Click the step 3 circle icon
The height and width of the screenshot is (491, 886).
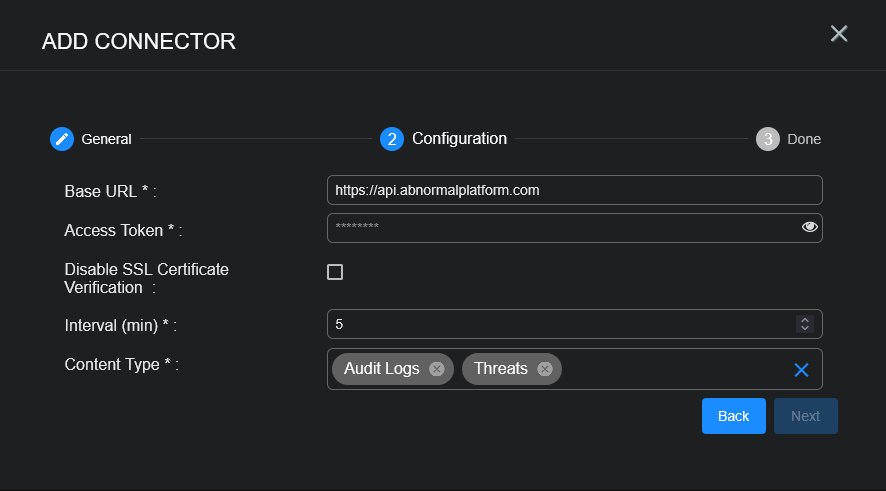tap(768, 139)
